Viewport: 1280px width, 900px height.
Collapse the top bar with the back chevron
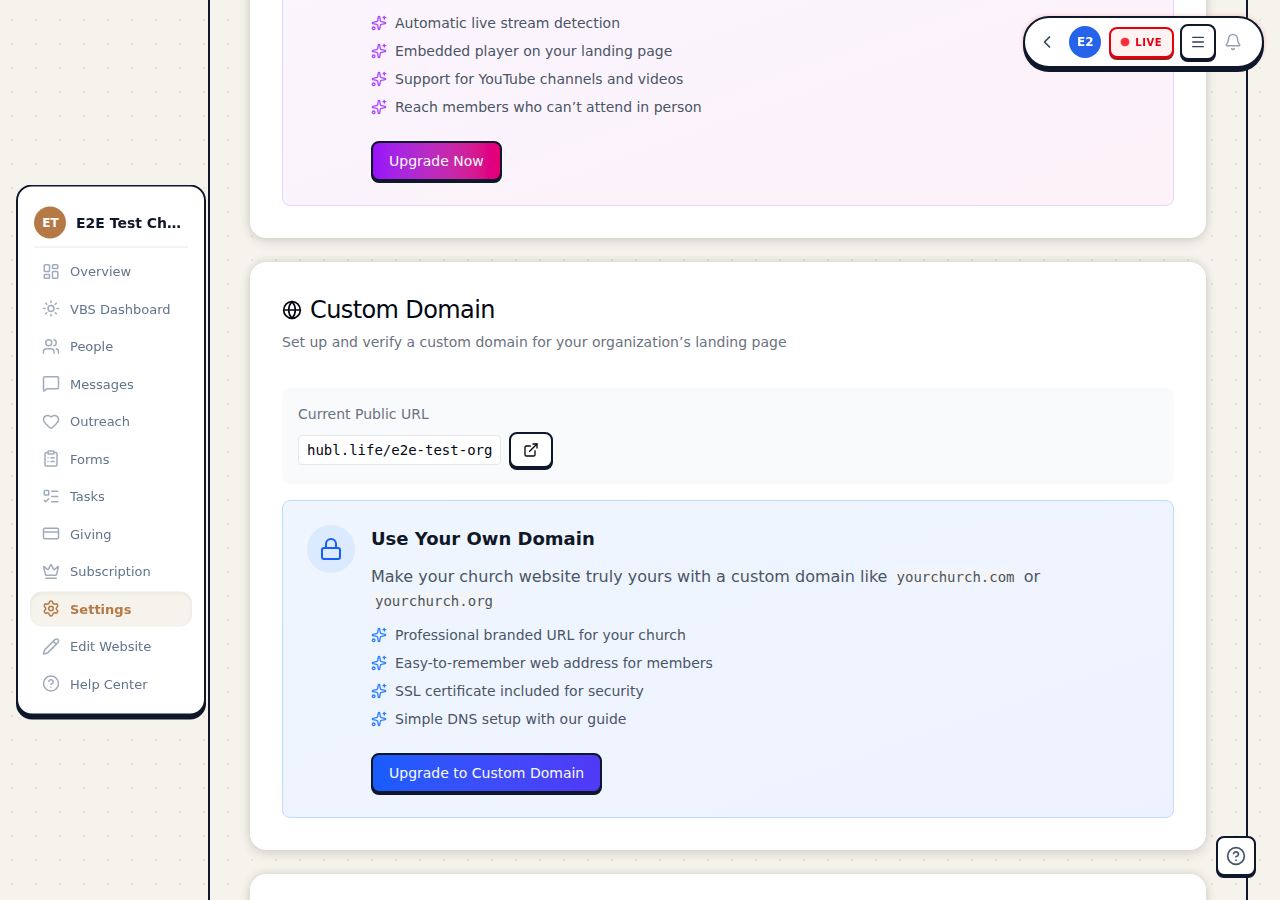click(x=1047, y=42)
